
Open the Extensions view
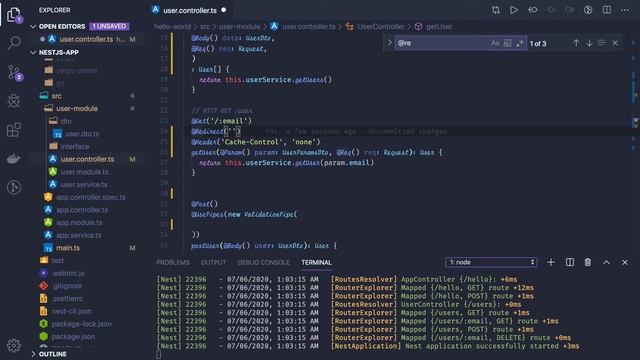pos(13,130)
